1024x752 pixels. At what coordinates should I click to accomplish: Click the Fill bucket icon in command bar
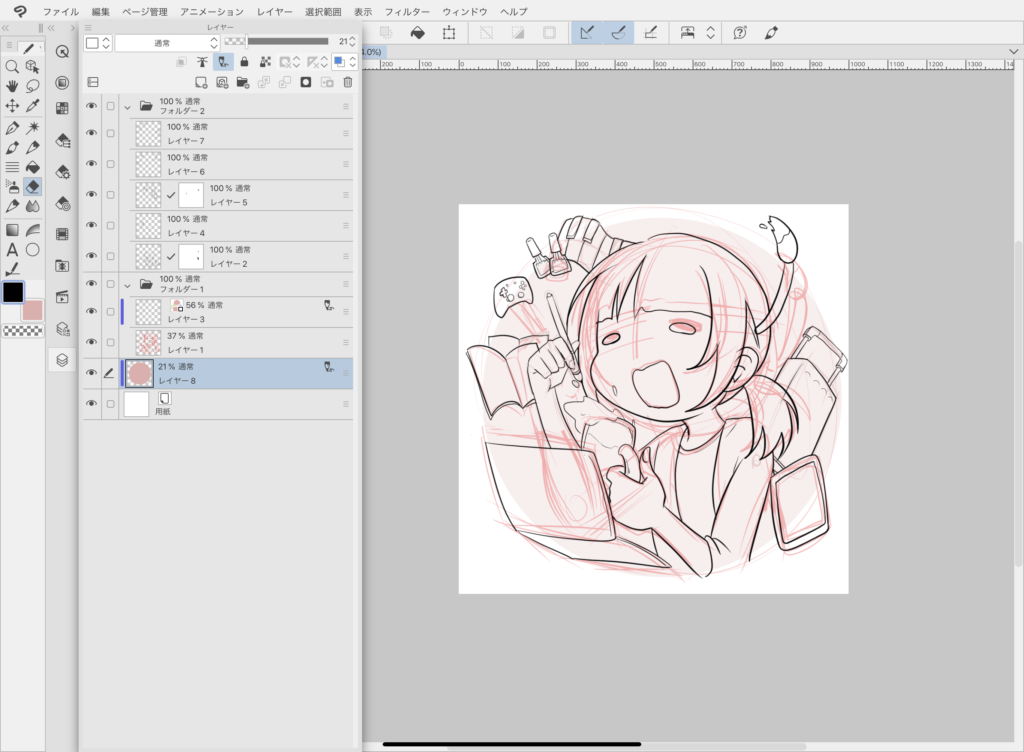pos(419,33)
